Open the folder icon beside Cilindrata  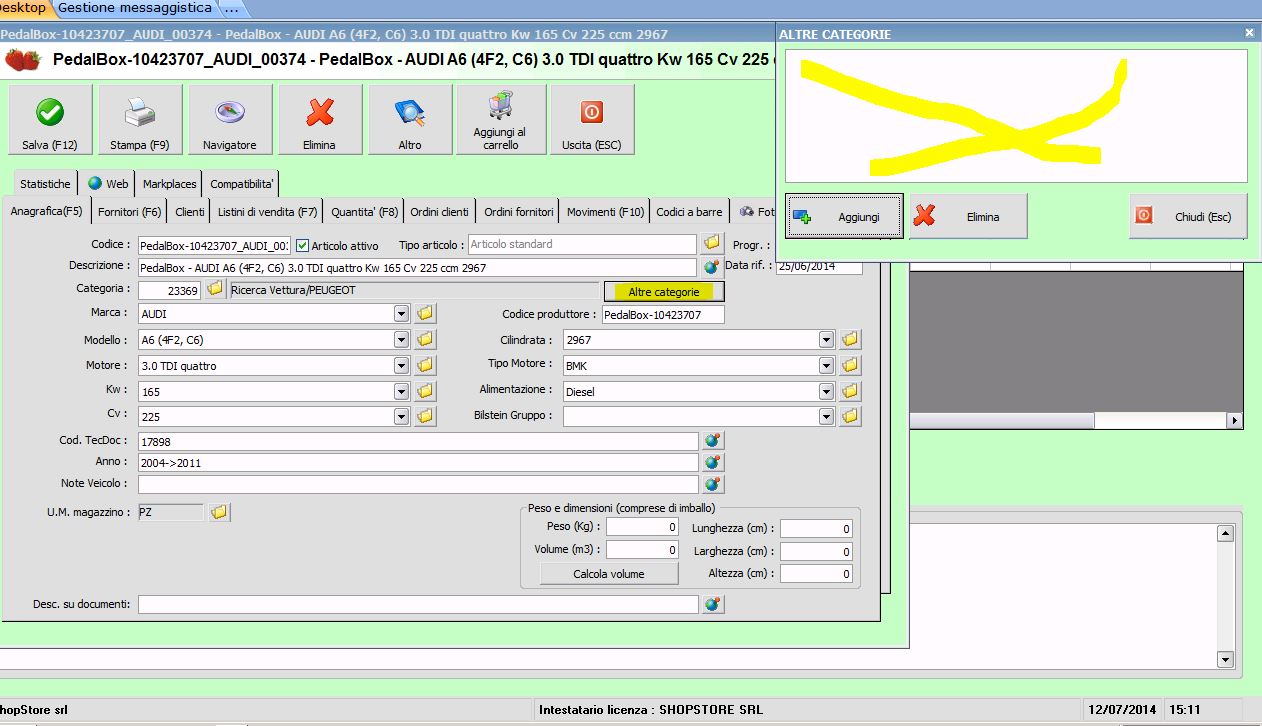coord(850,340)
